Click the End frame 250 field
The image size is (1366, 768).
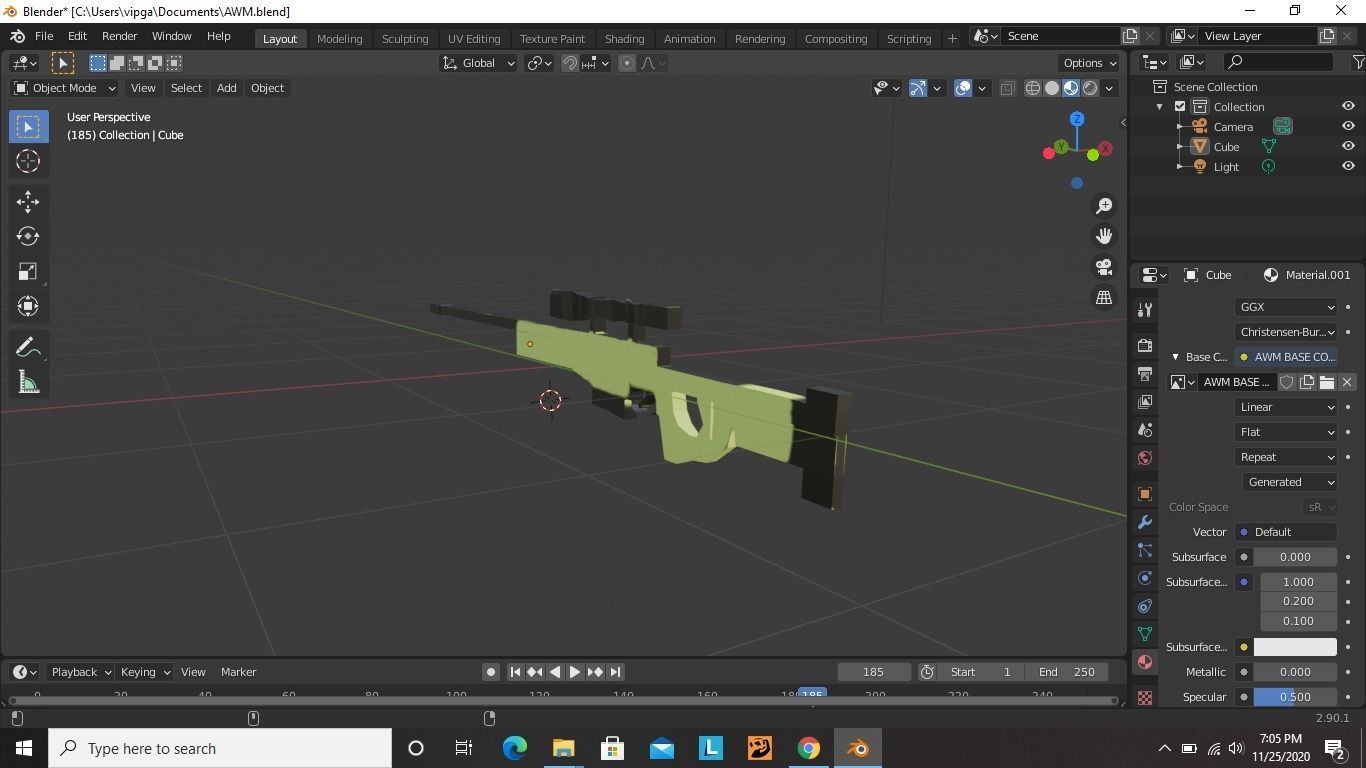click(x=1066, y=672)
